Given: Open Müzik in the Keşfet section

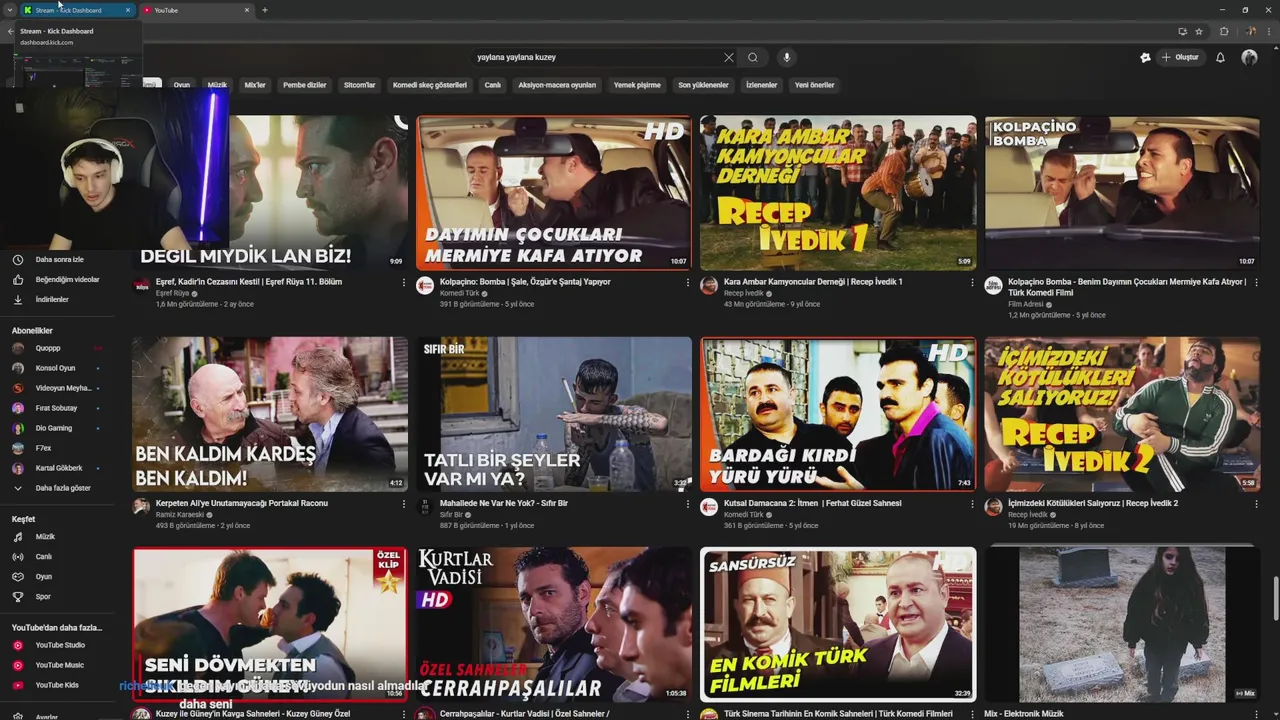Looking at the screenshot, I should 60,537.
